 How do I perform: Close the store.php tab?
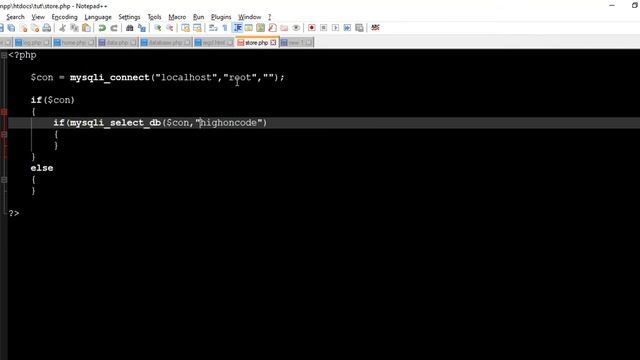(273, 42)
